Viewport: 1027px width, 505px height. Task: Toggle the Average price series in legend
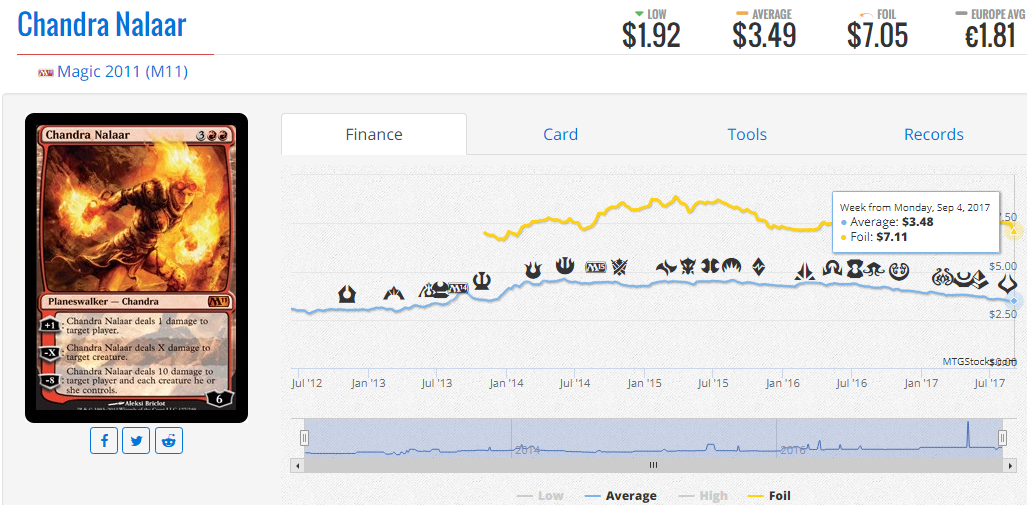pyautogui.click(x=621, y=496)
